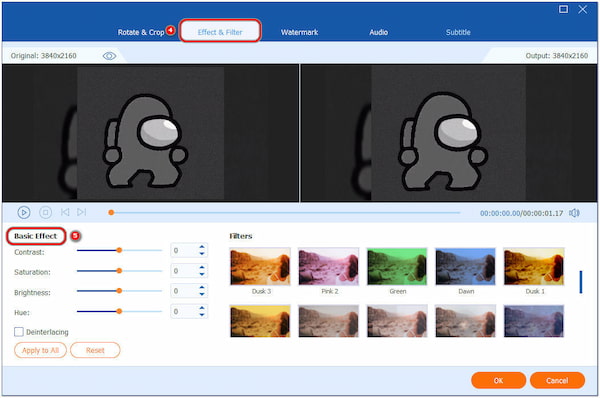Click the output video preview pane
The width and height of the screenshot is (600, 398).
pos(449,133)
